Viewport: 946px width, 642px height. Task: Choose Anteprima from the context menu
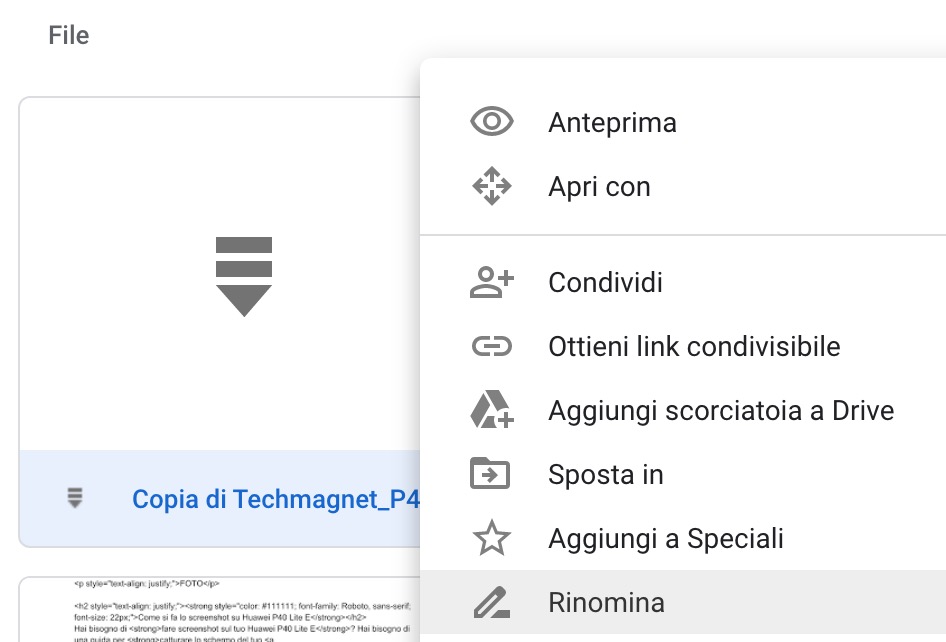(x=612, y=123)
